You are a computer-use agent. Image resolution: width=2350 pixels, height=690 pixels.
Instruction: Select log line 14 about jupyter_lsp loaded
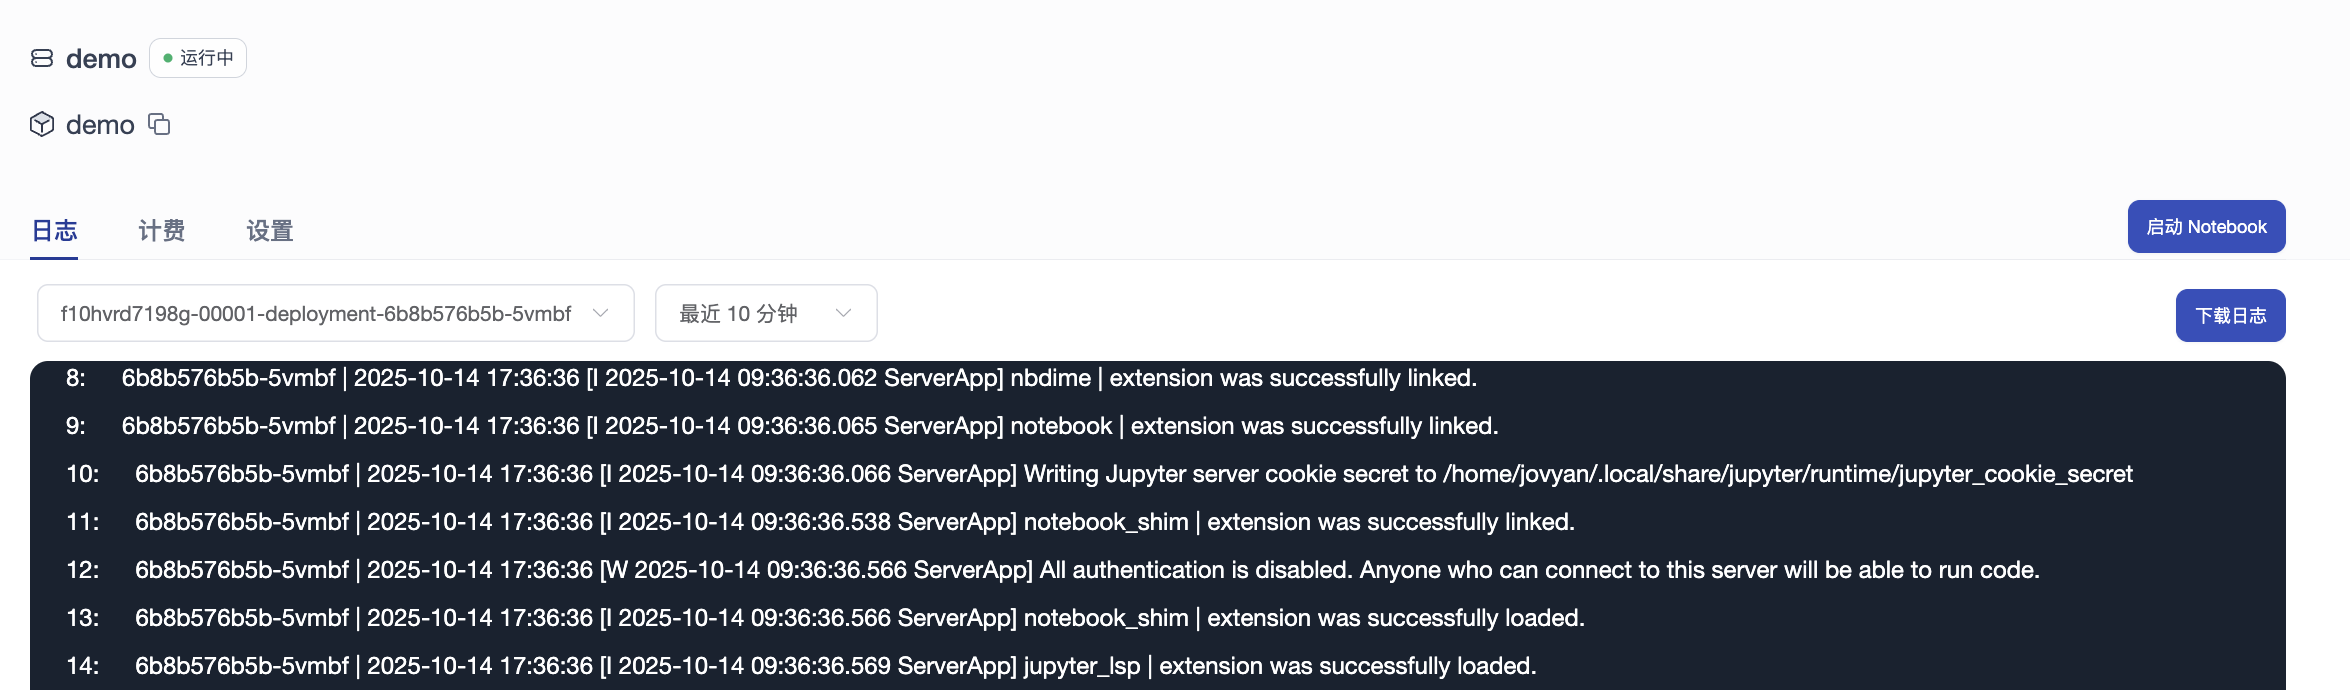pyautogui.click(x=835, y=666)
